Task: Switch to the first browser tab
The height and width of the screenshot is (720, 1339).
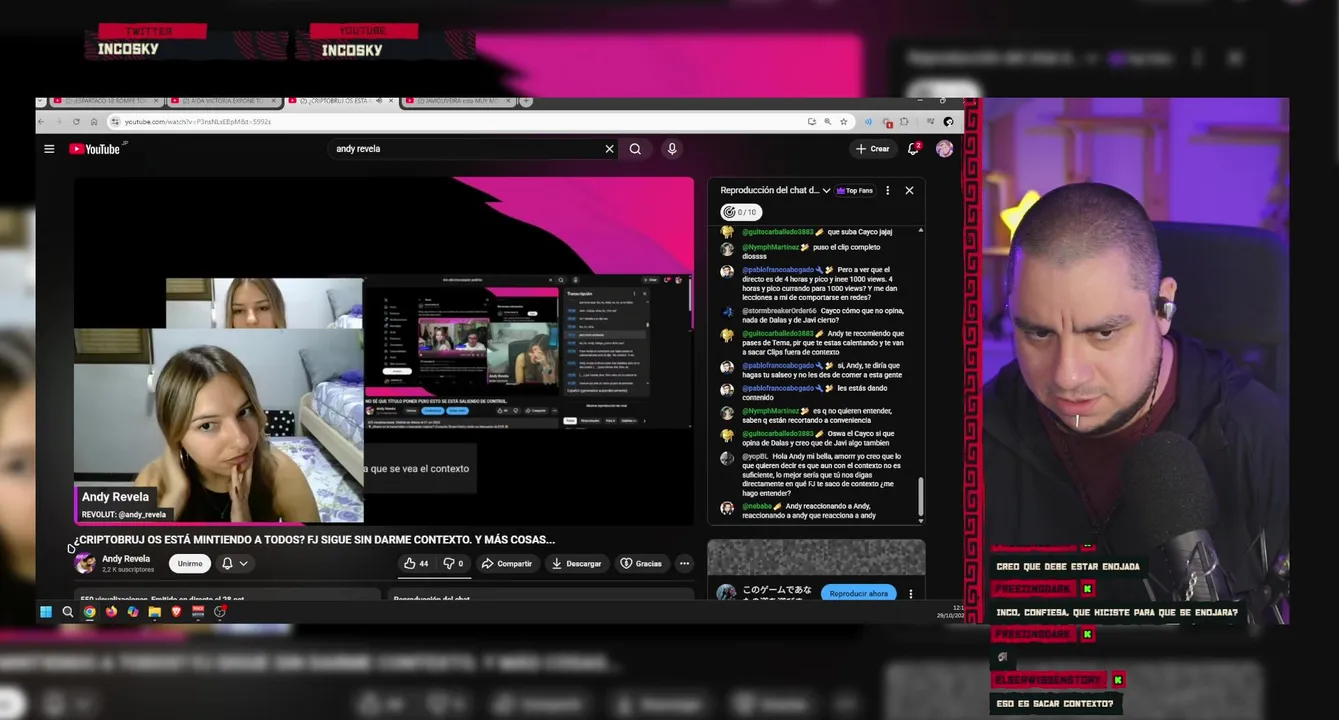Action: point(106,101)
